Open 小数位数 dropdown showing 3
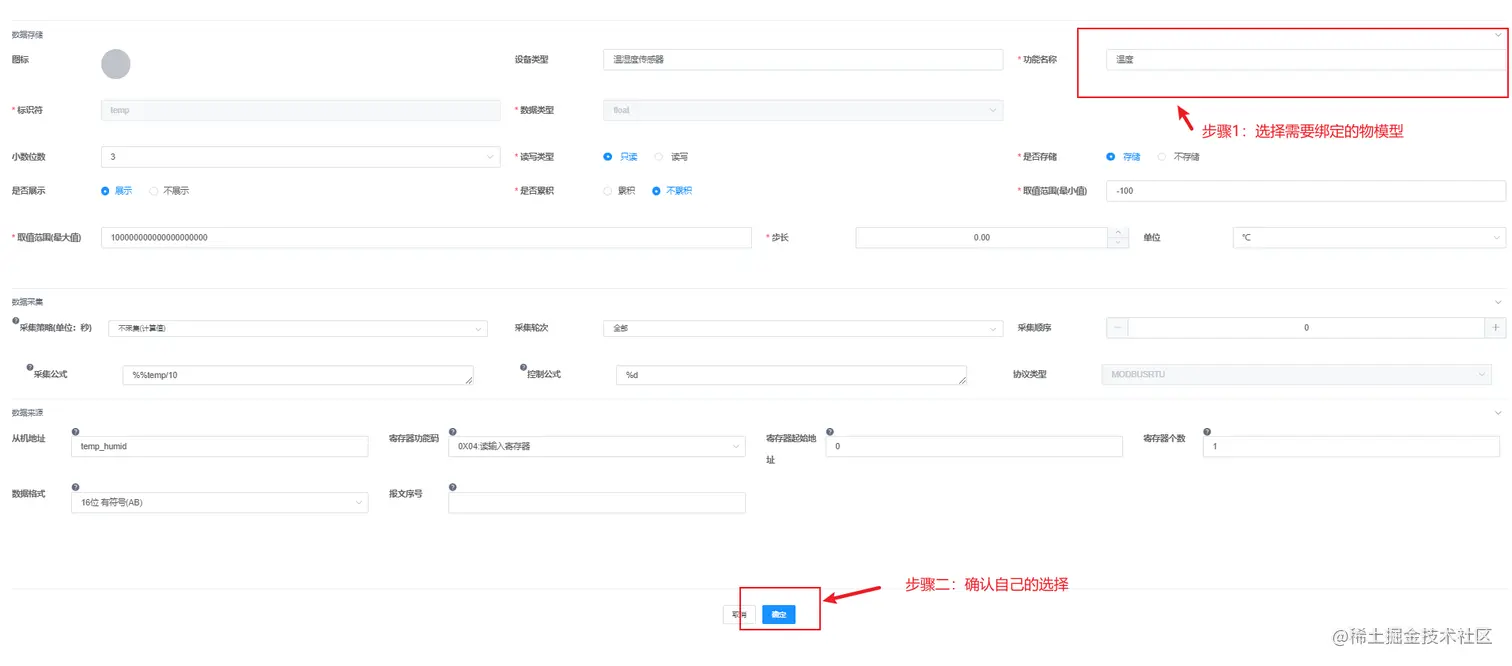The height and width of the screenshot is (666, 1512). tap(300, 157)
